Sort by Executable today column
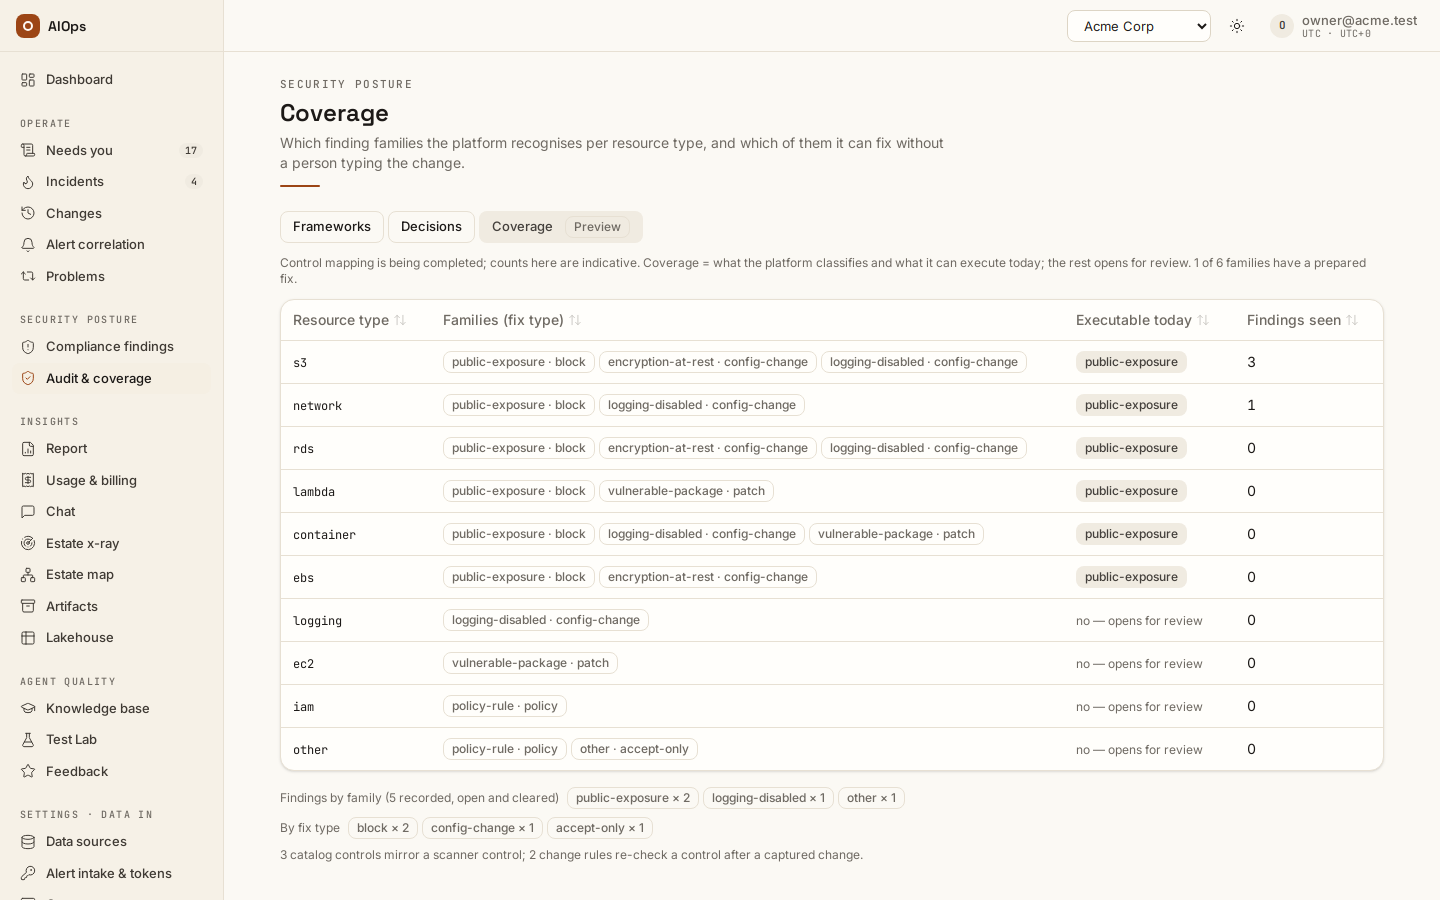Image resolution: width=1440 pixels, height=900 pixels. click(x=1143, y=320)
